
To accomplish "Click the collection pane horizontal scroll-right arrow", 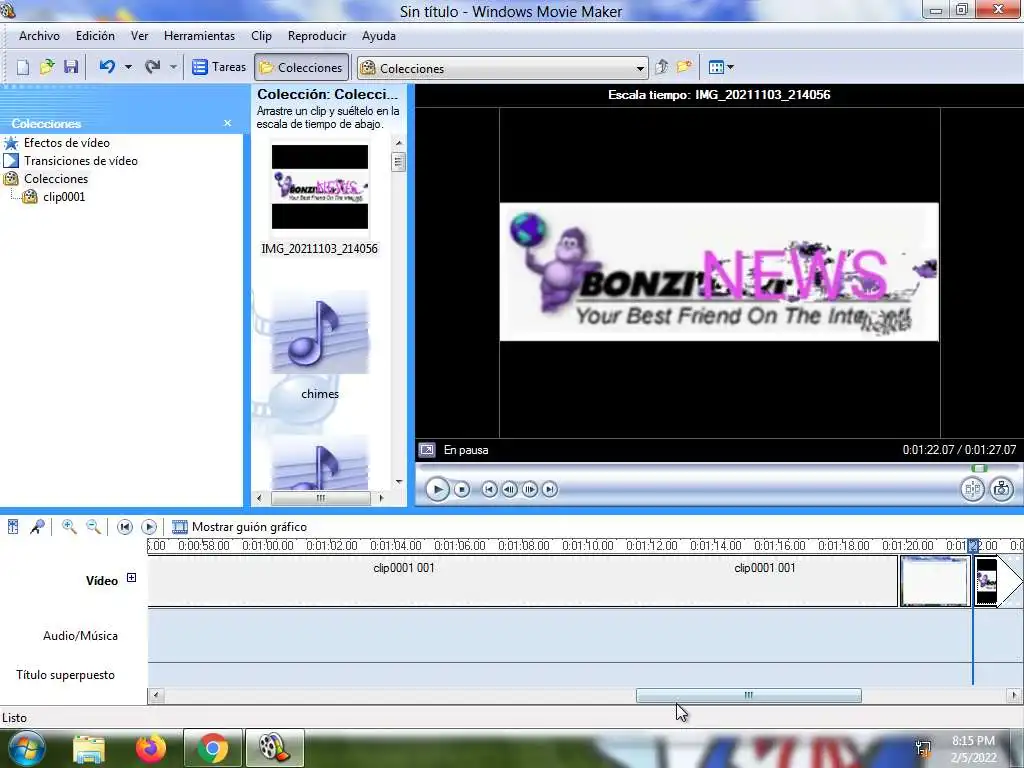I will point(381,498).
